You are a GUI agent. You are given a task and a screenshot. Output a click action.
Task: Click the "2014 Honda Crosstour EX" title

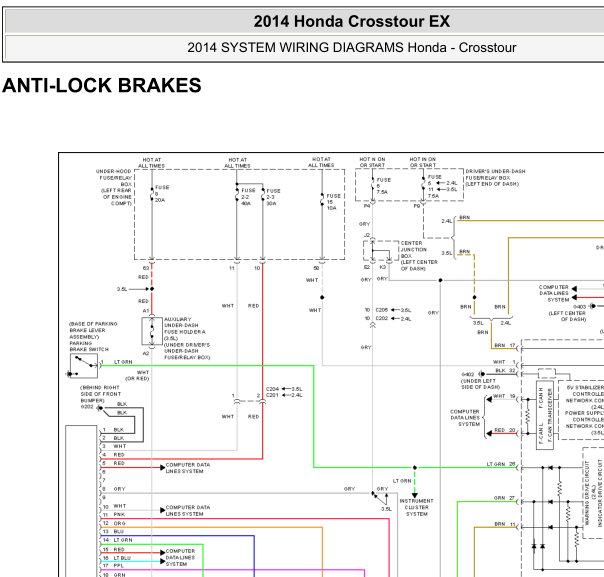(x=351, y=21)
